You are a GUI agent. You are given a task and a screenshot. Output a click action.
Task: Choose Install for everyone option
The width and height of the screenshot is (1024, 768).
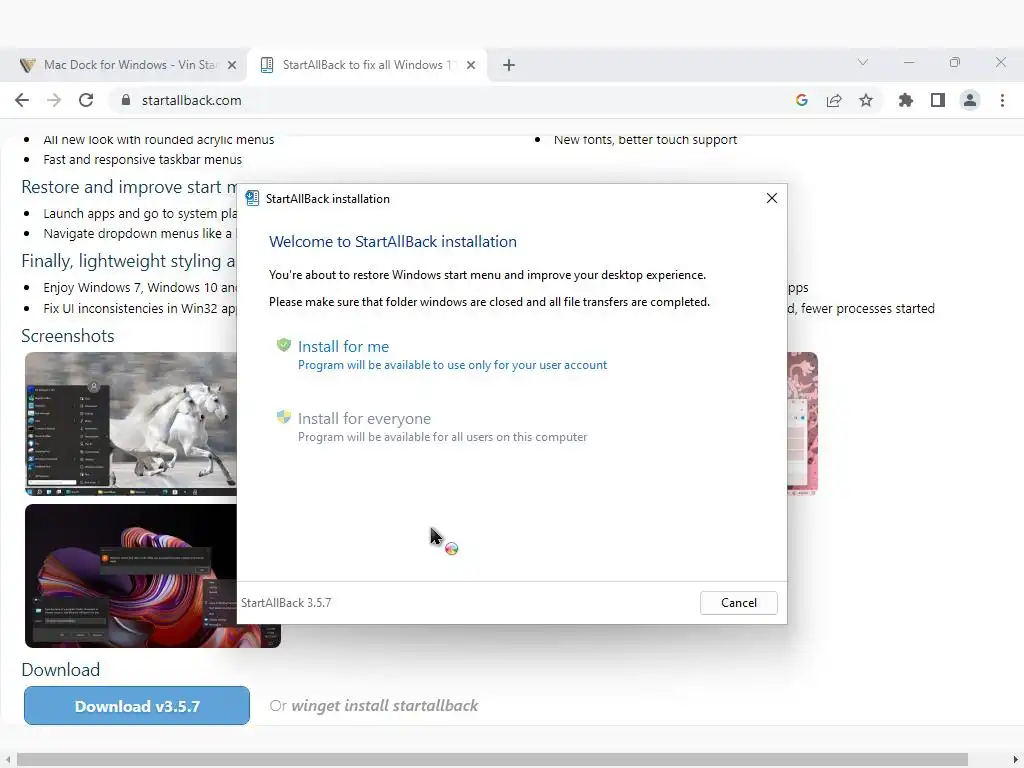click(x=432, y=426)
